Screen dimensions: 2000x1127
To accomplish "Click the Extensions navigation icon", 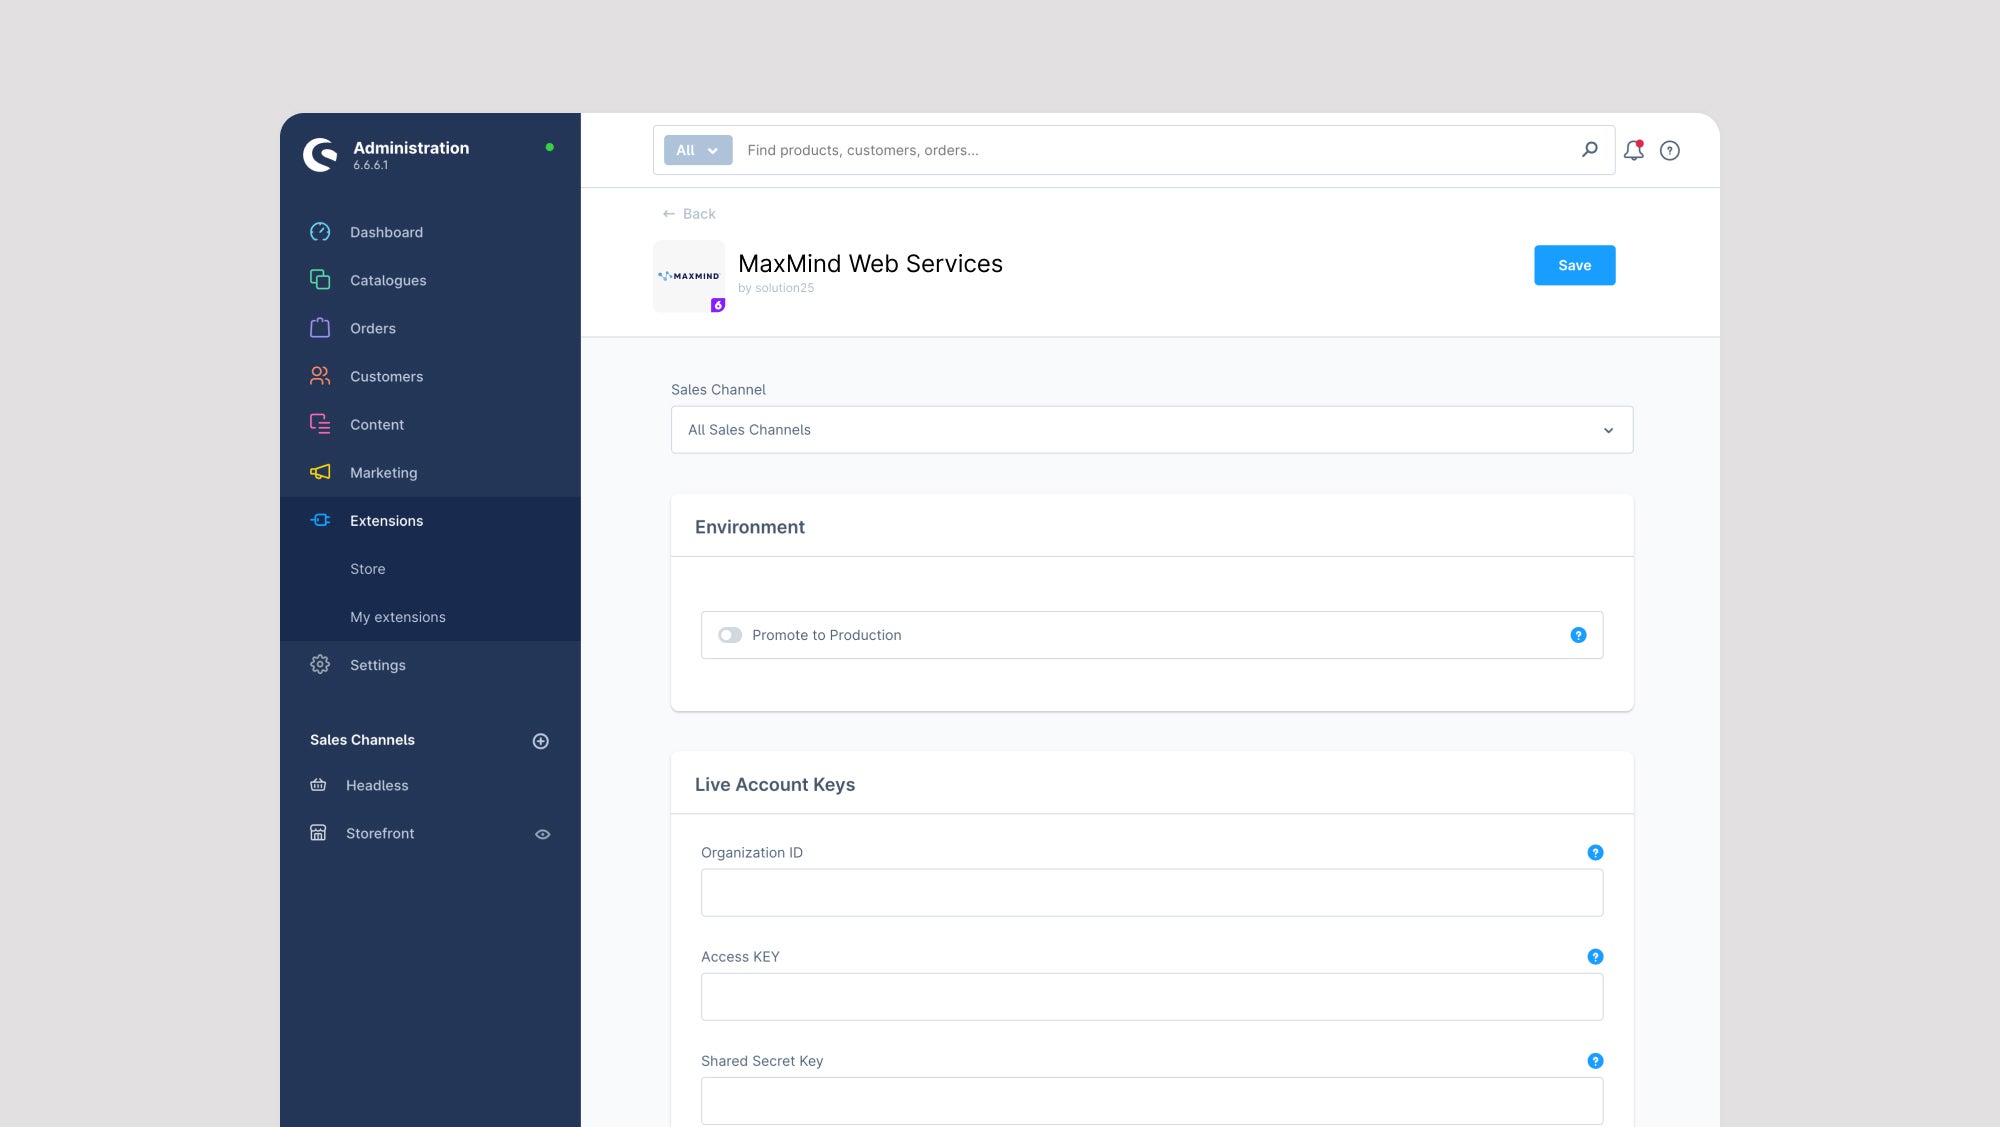I will pyautogui.click(x=319, y=520).
